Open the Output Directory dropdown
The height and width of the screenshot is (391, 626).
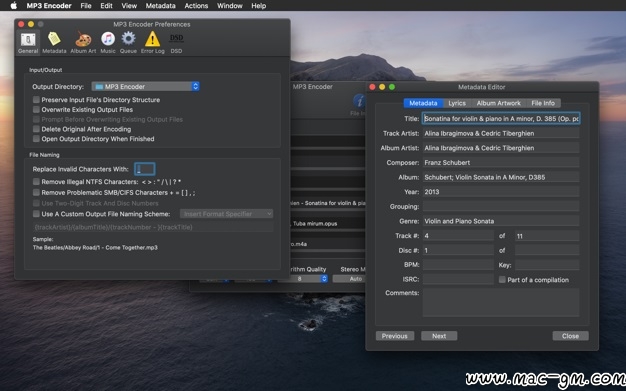tap(145, 86)
